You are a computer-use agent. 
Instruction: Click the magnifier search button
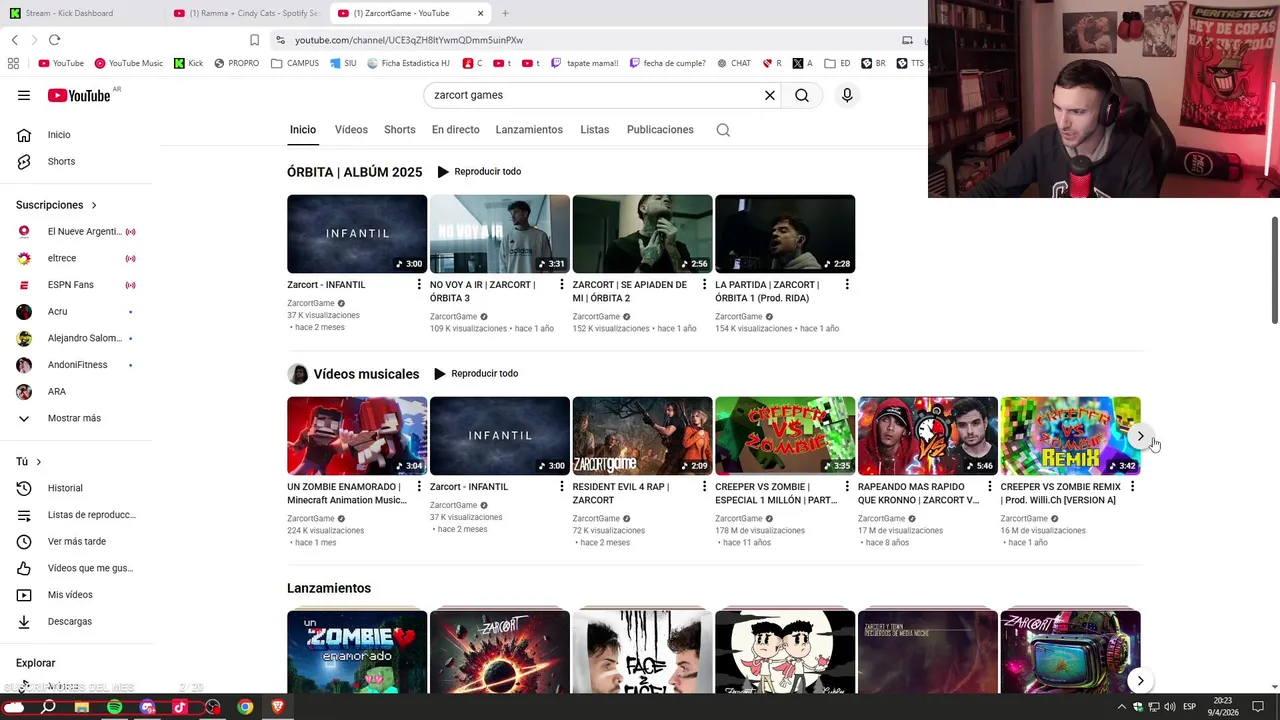coord(802,95)
